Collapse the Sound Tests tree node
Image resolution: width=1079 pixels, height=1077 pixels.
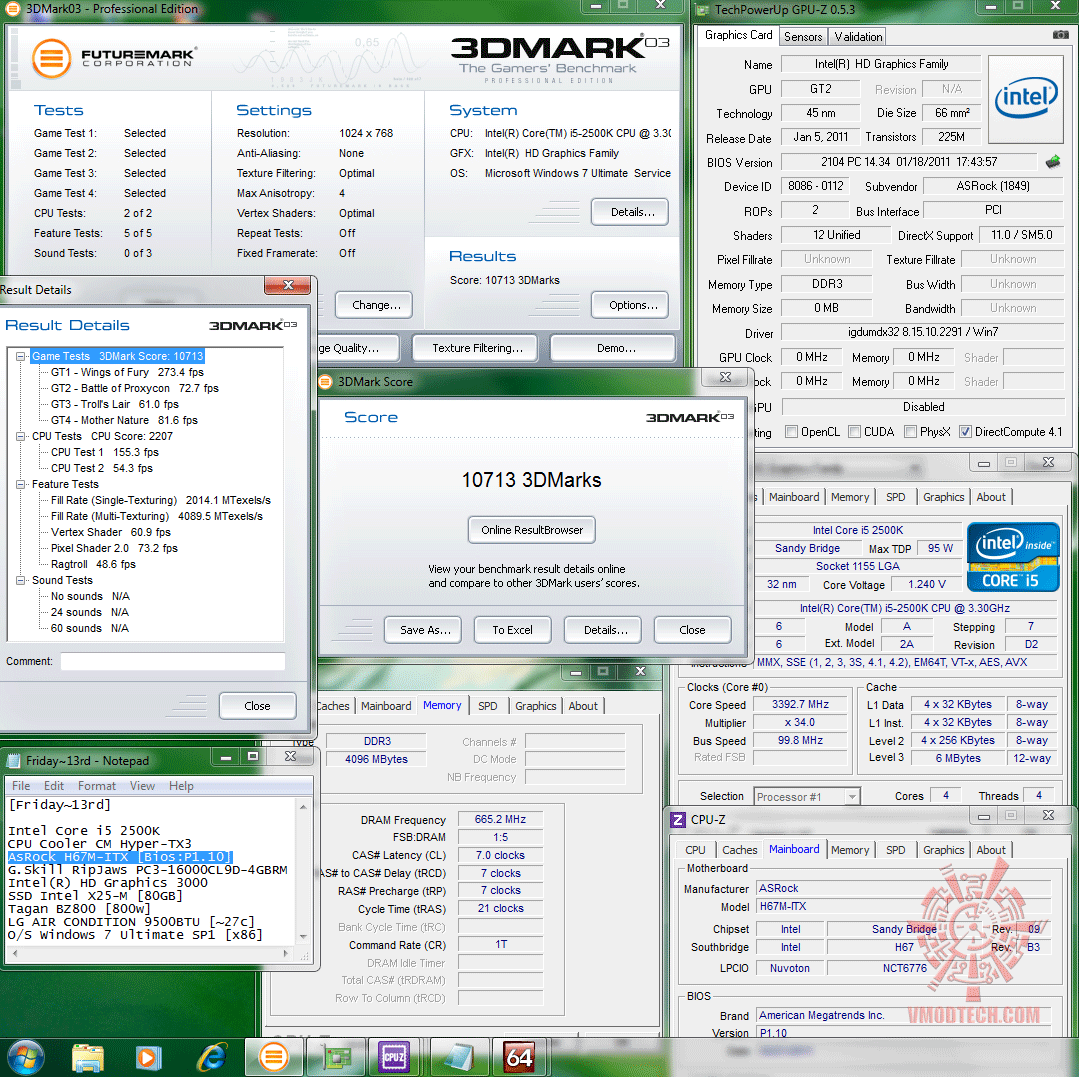click(21, 581)
